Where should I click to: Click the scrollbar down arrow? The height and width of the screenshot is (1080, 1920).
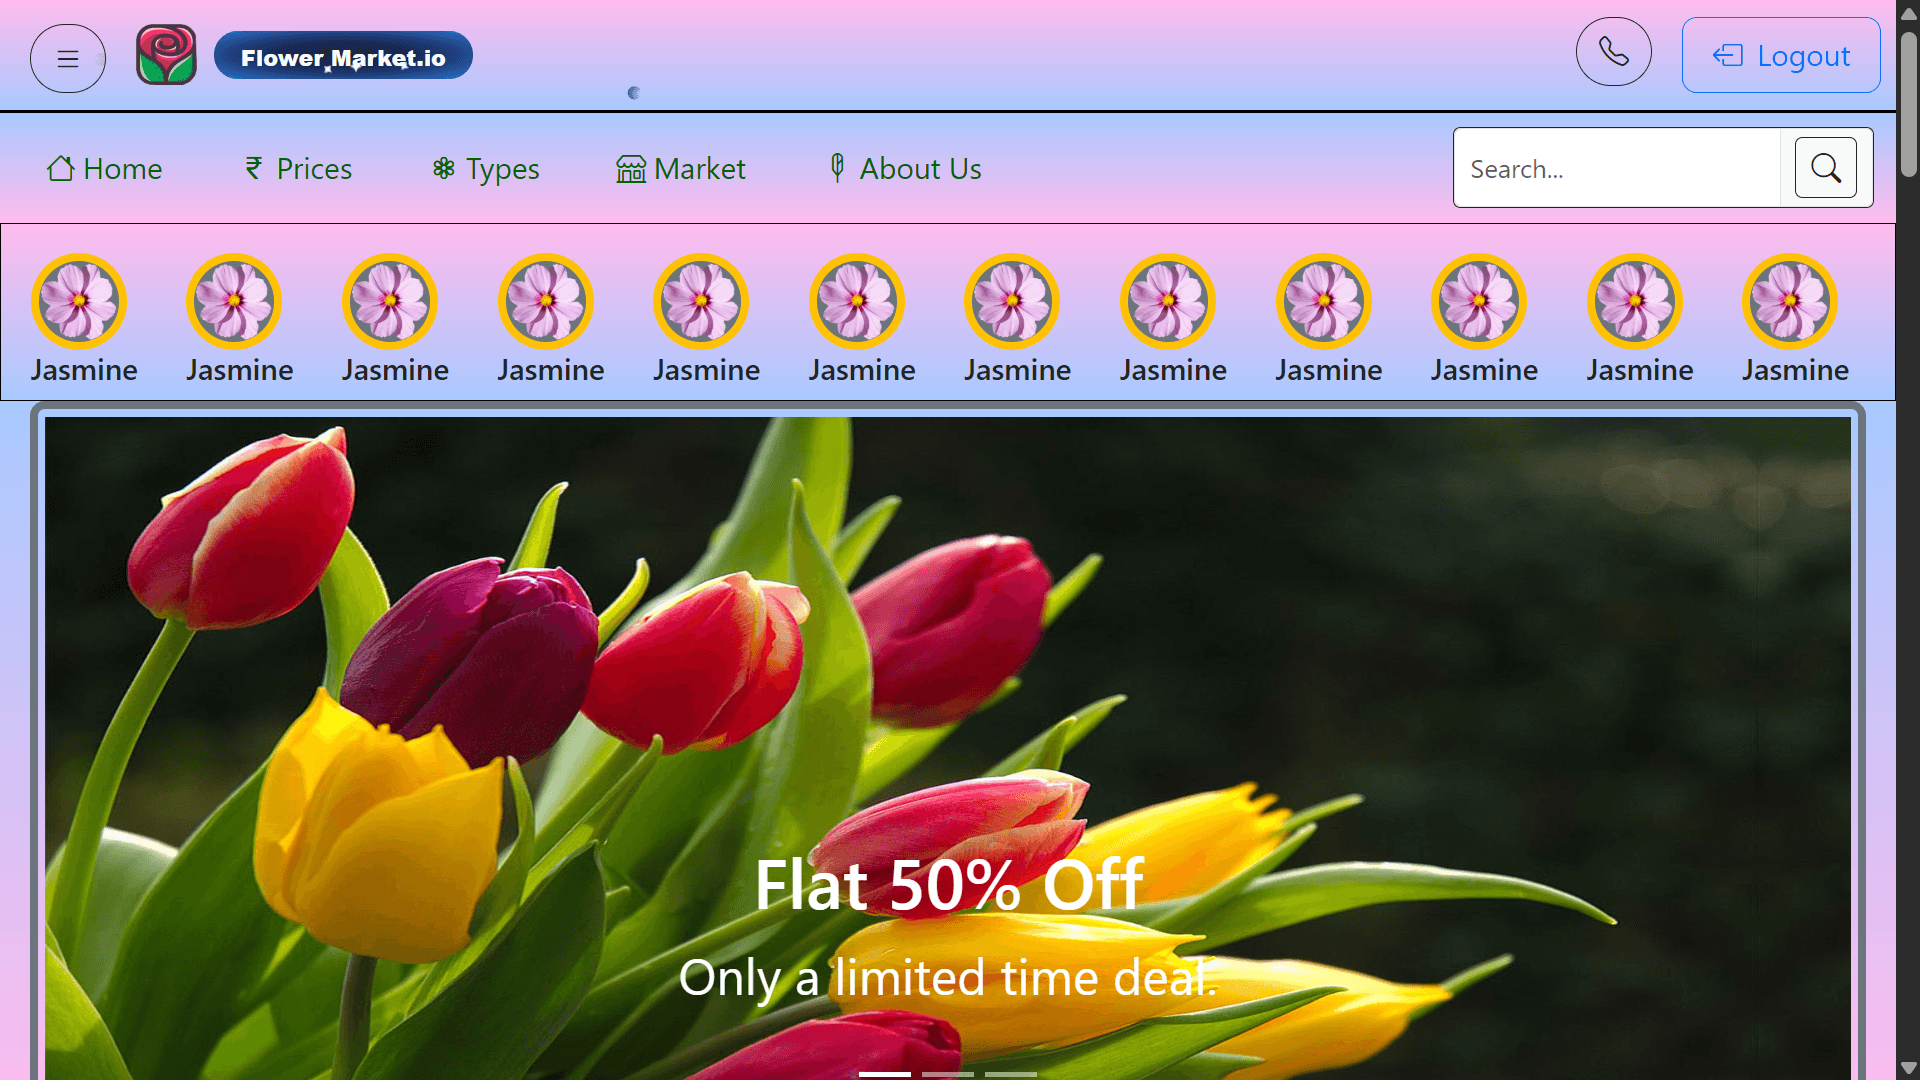pos(1908,1069)
